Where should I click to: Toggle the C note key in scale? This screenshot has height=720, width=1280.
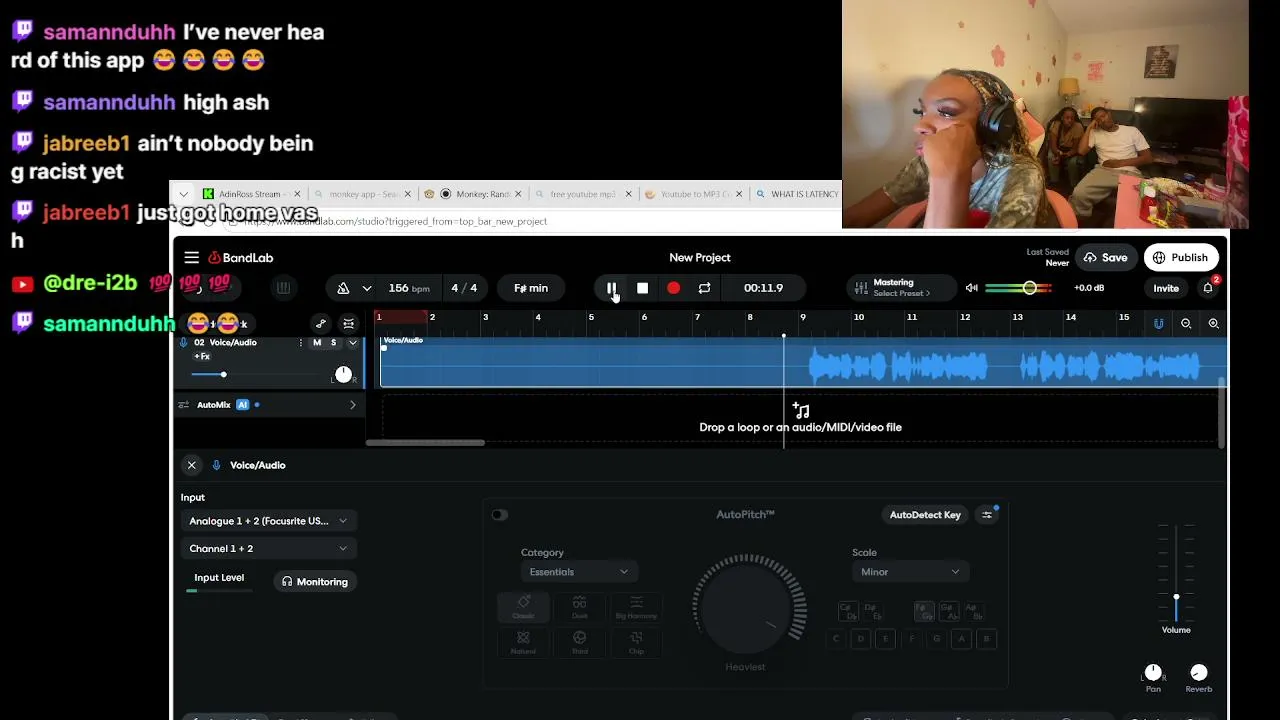[836, 639]
